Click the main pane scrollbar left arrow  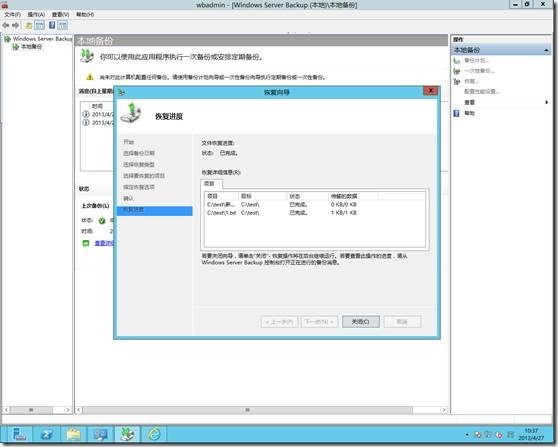pos(79,410)
